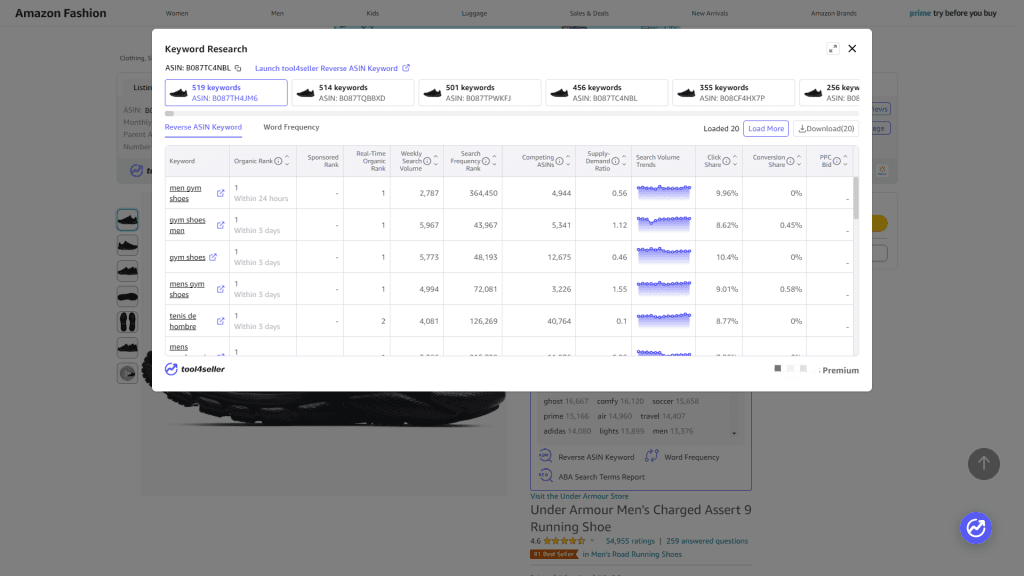Click the prime try before you buy link
This screenshot has width=1024, height=576.
(x=953, y=13)
